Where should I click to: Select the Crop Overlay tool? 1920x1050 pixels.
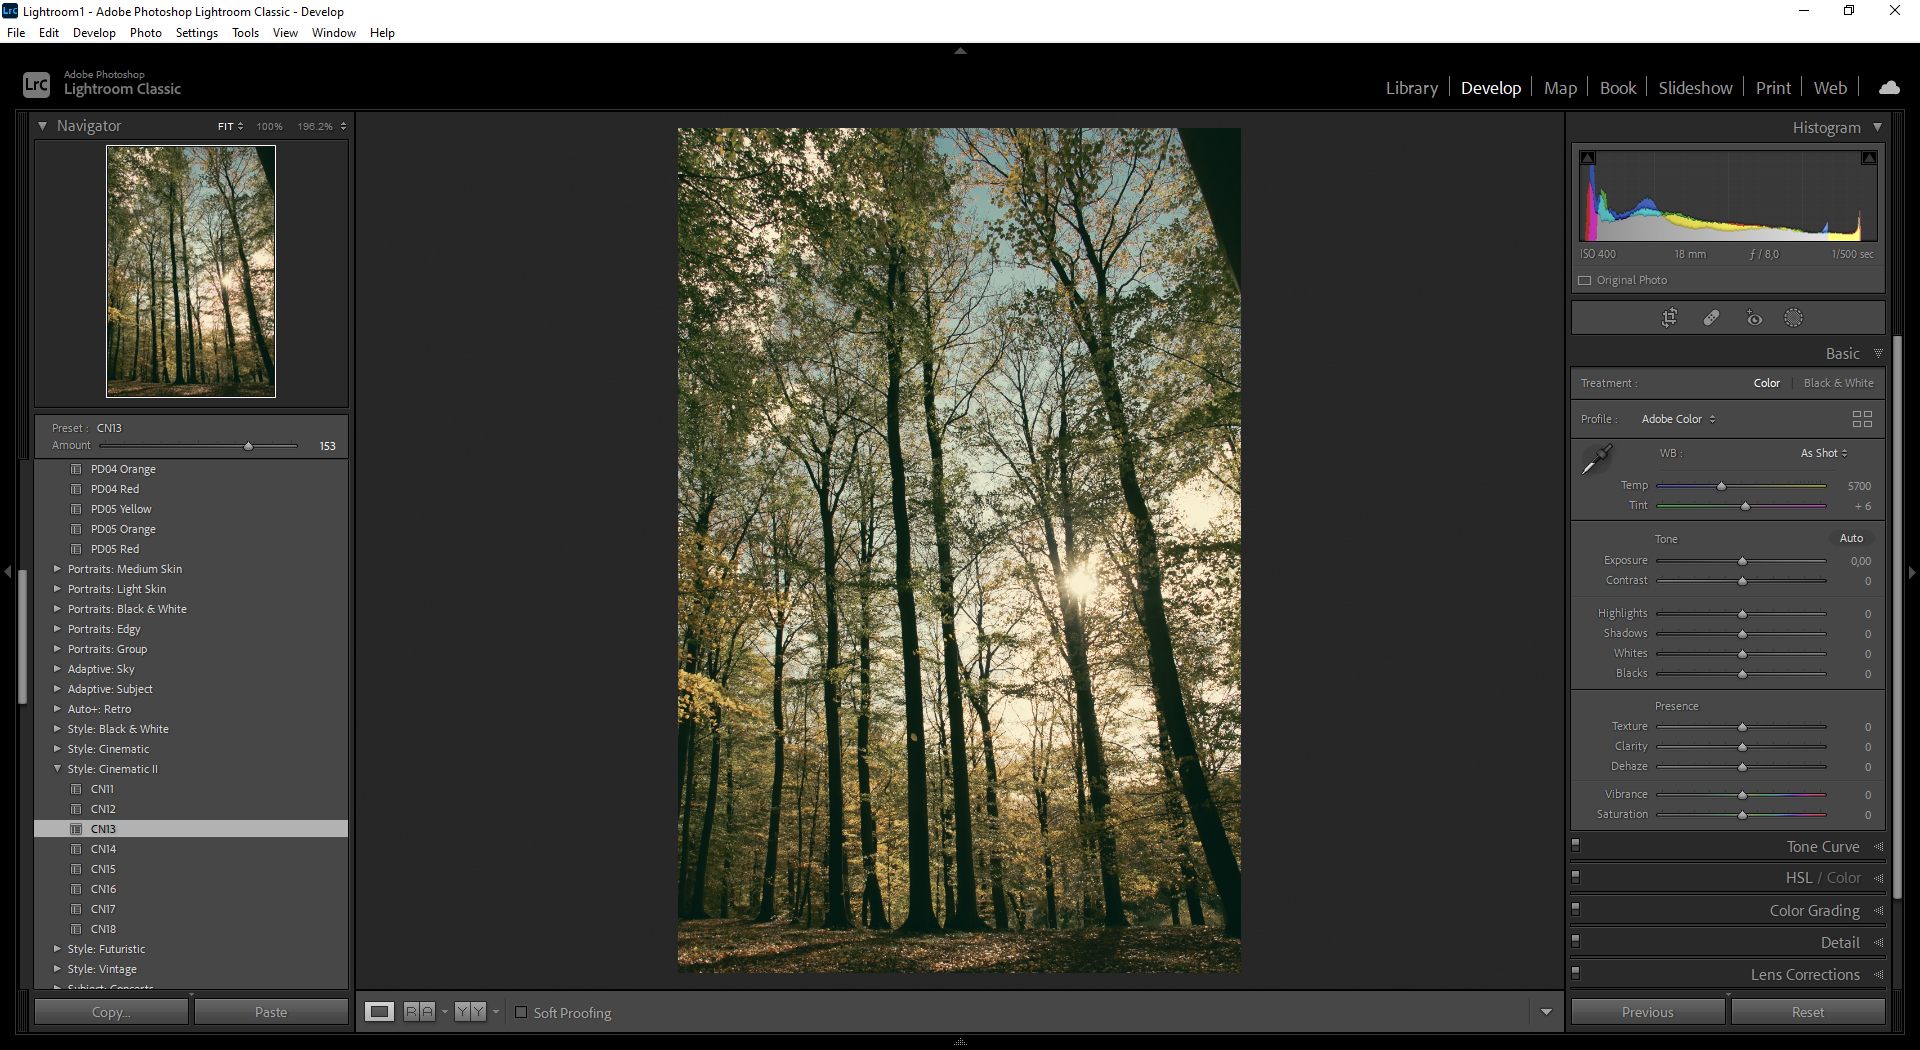1670,317
